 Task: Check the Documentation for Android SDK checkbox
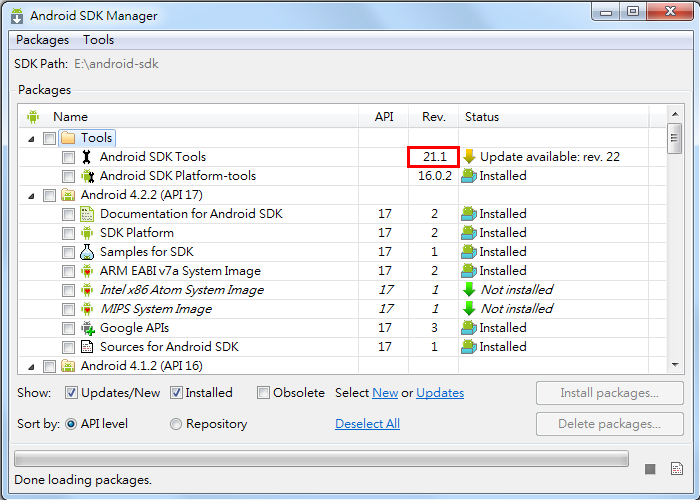[x=68, y=214]
